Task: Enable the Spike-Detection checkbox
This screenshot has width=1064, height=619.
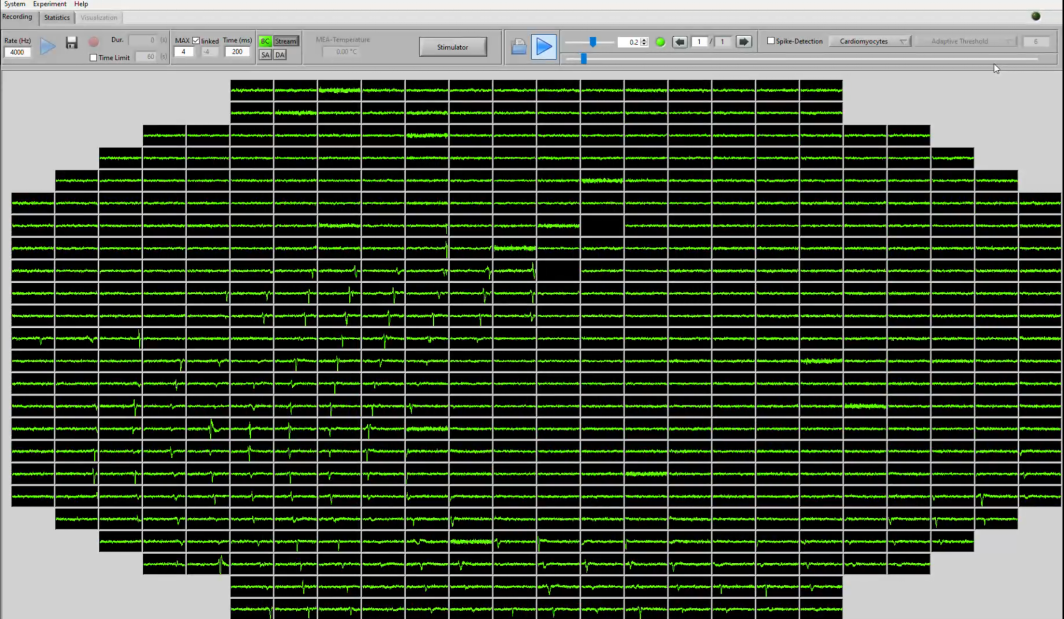Action: [x=771, y=41]
